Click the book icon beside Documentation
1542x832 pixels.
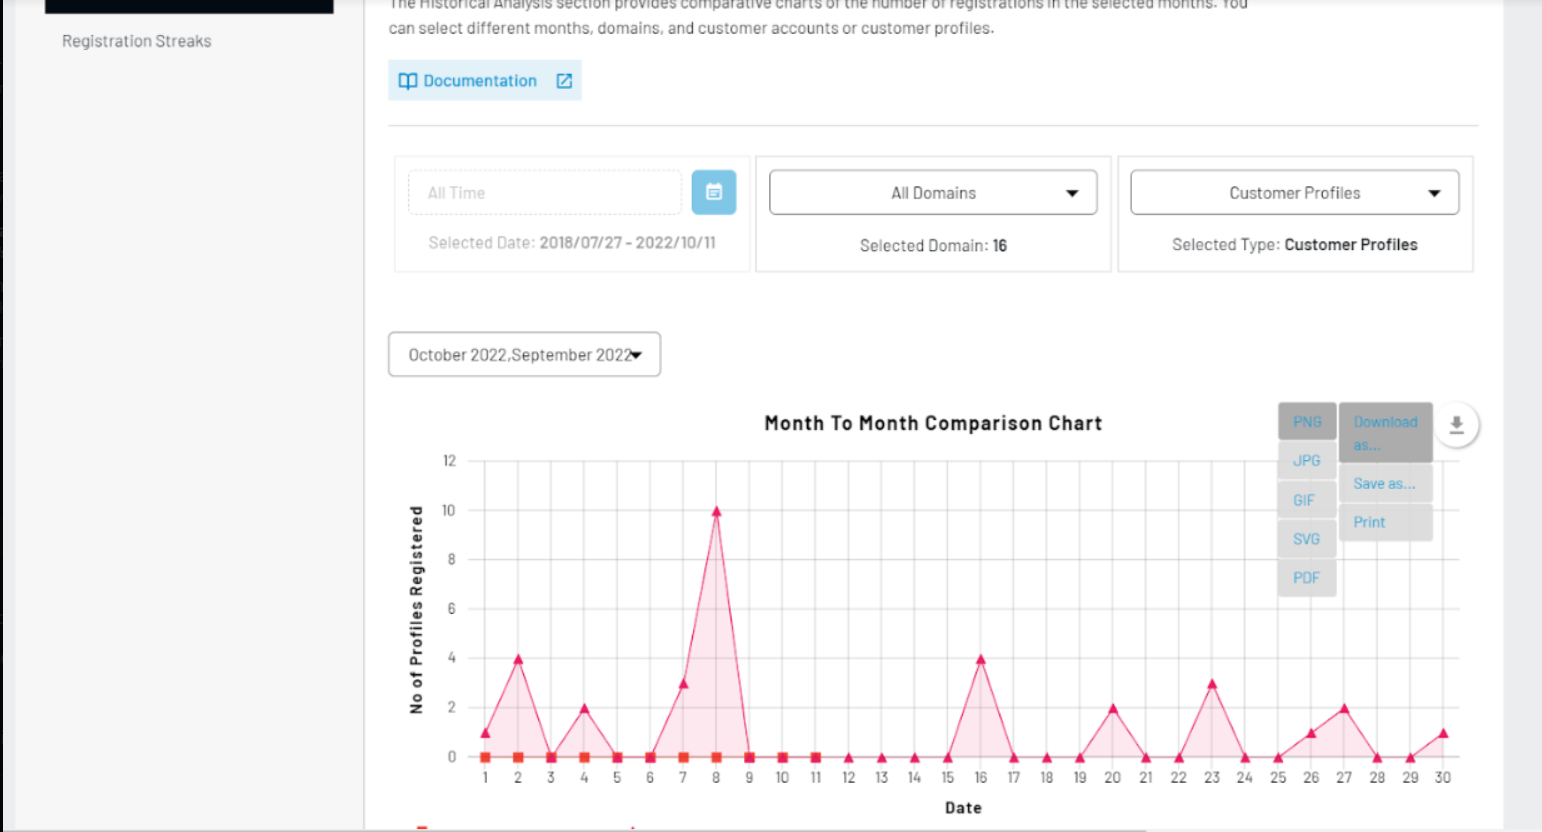tap(407, 81)
